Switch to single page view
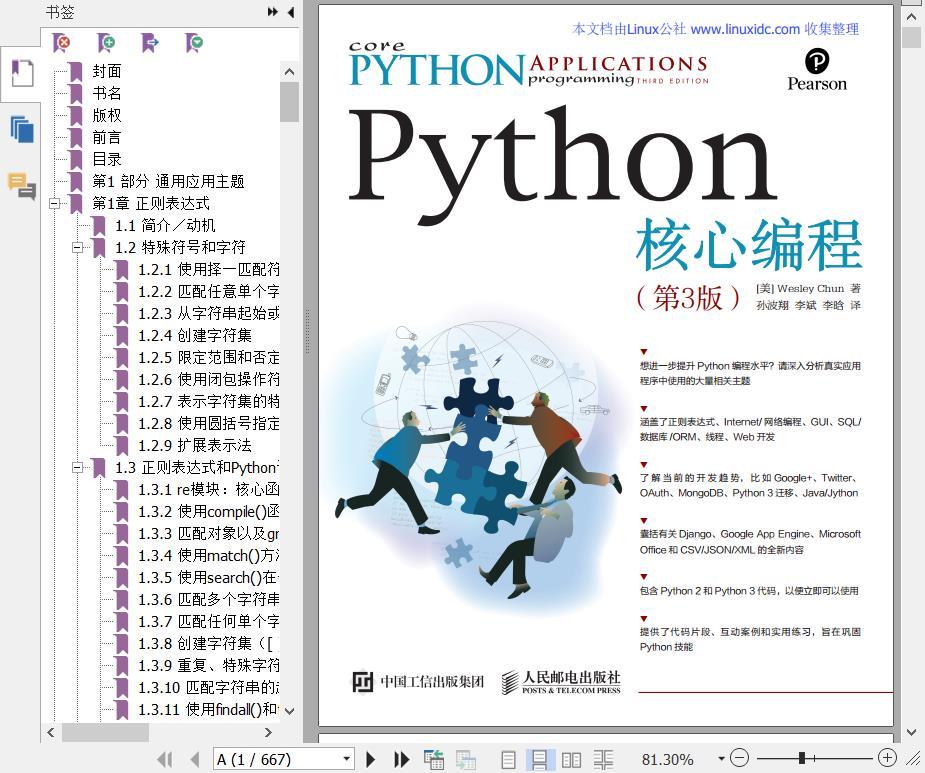Screen dimensions: 925x773 pyautogui.click(x=508, y=759)
